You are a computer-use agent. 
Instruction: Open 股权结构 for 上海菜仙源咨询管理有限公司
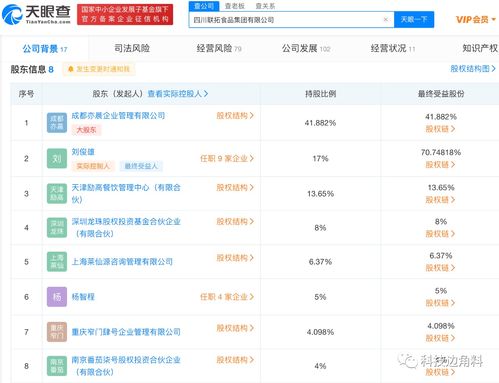235,258
